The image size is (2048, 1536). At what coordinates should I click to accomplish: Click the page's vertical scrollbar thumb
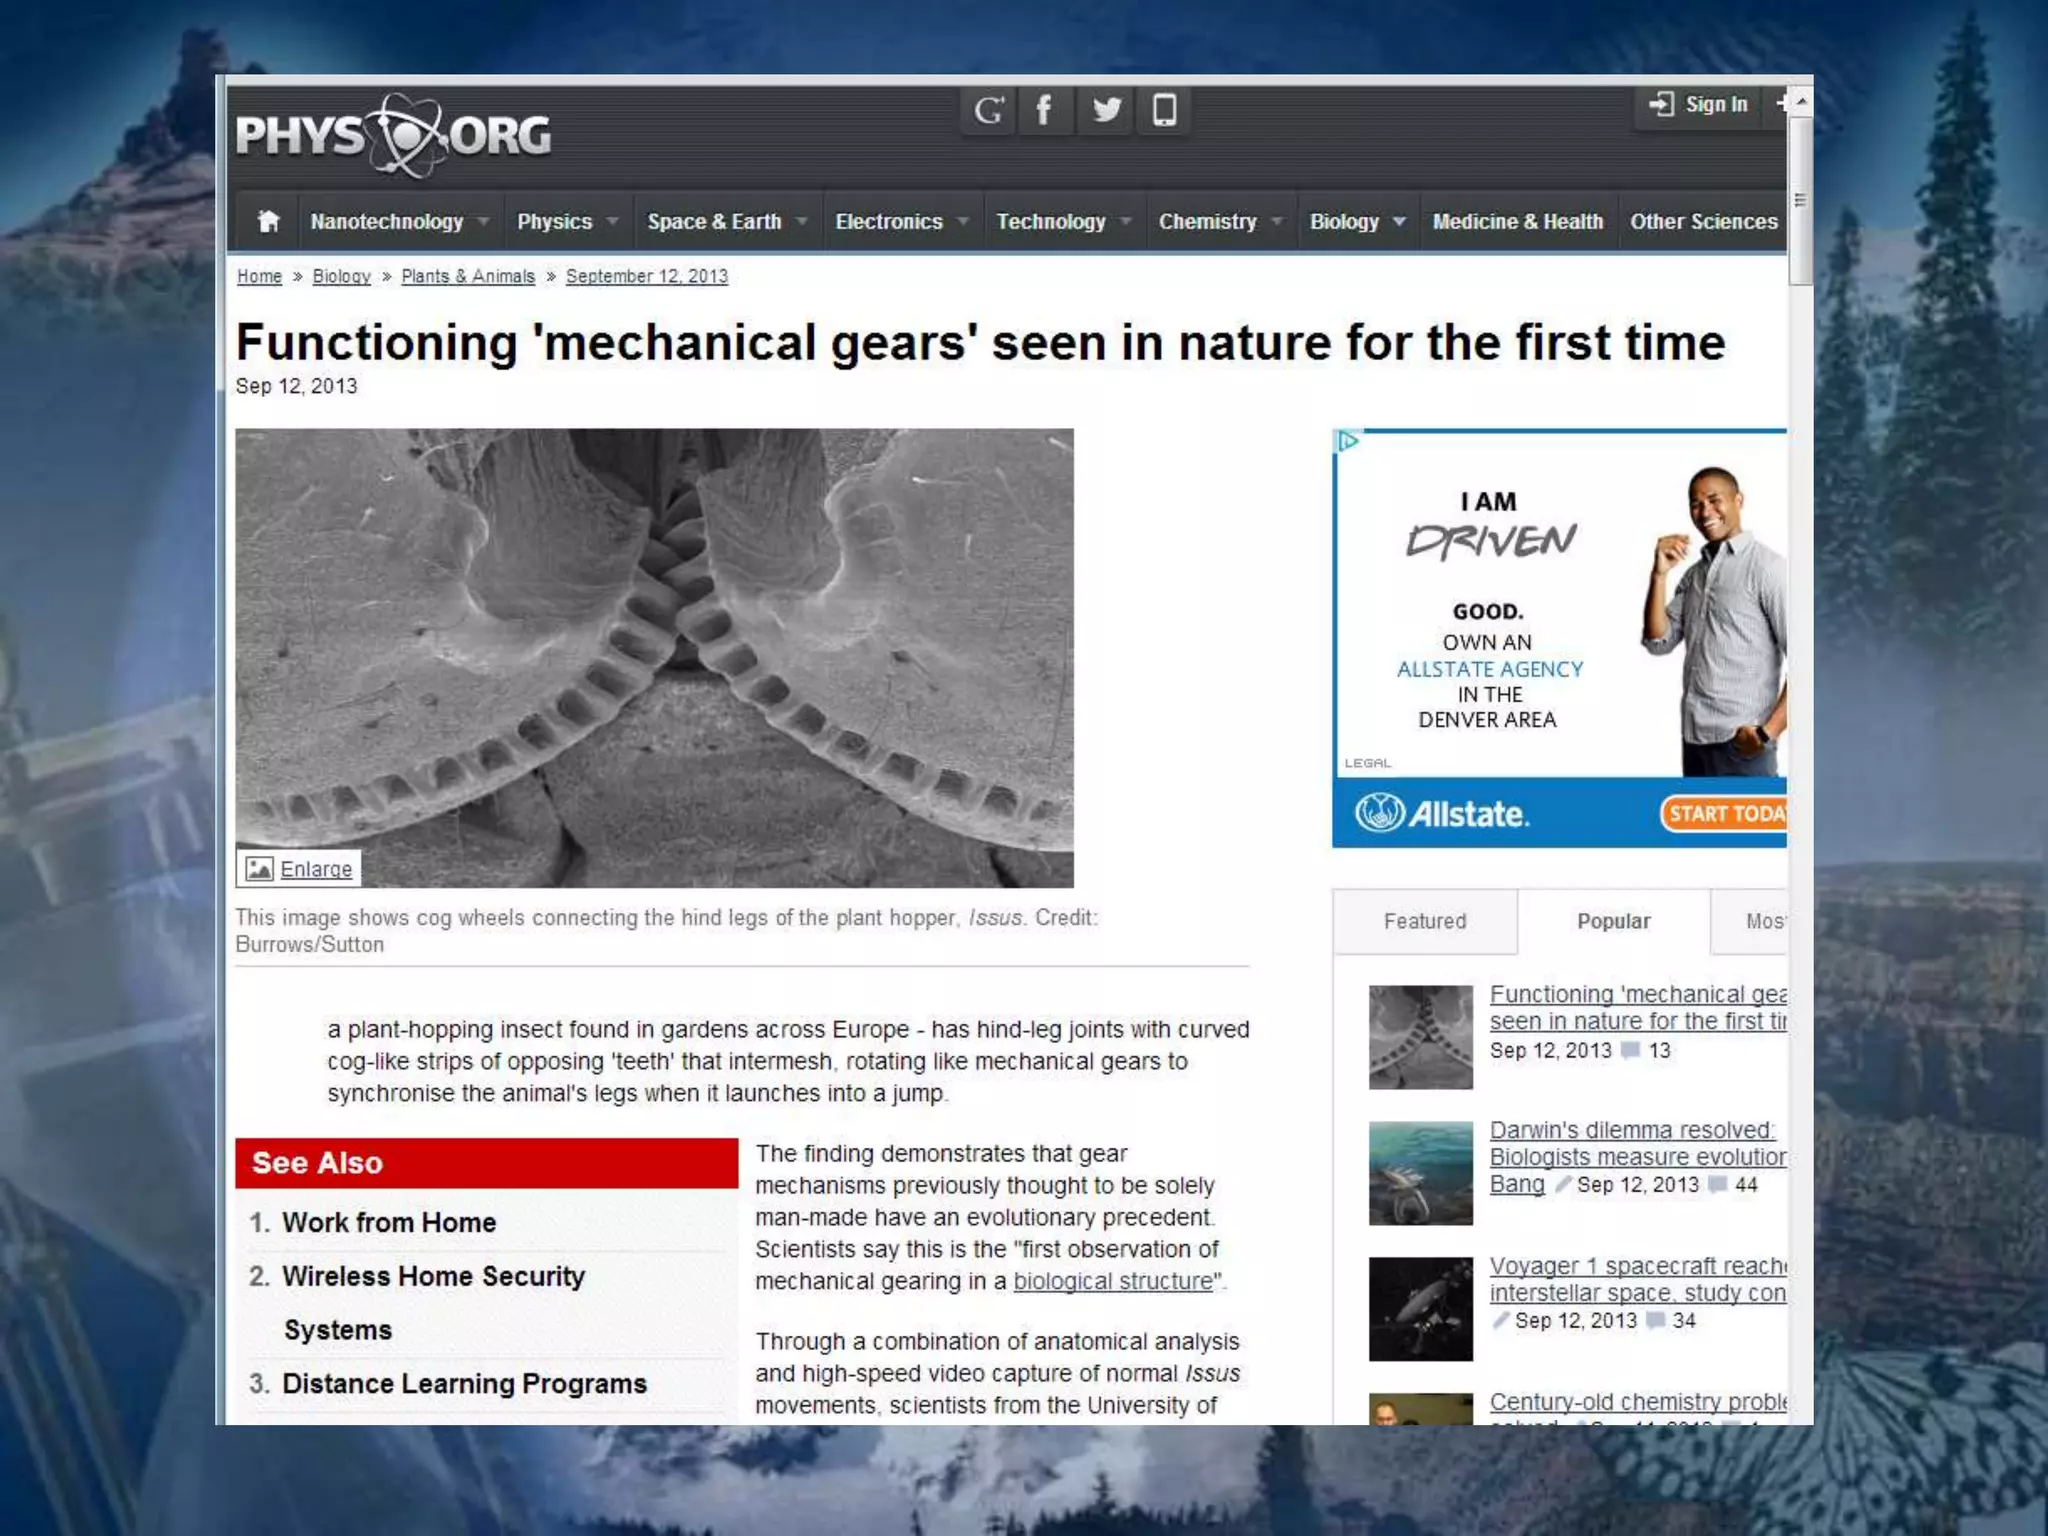(x=1799, y=200)
